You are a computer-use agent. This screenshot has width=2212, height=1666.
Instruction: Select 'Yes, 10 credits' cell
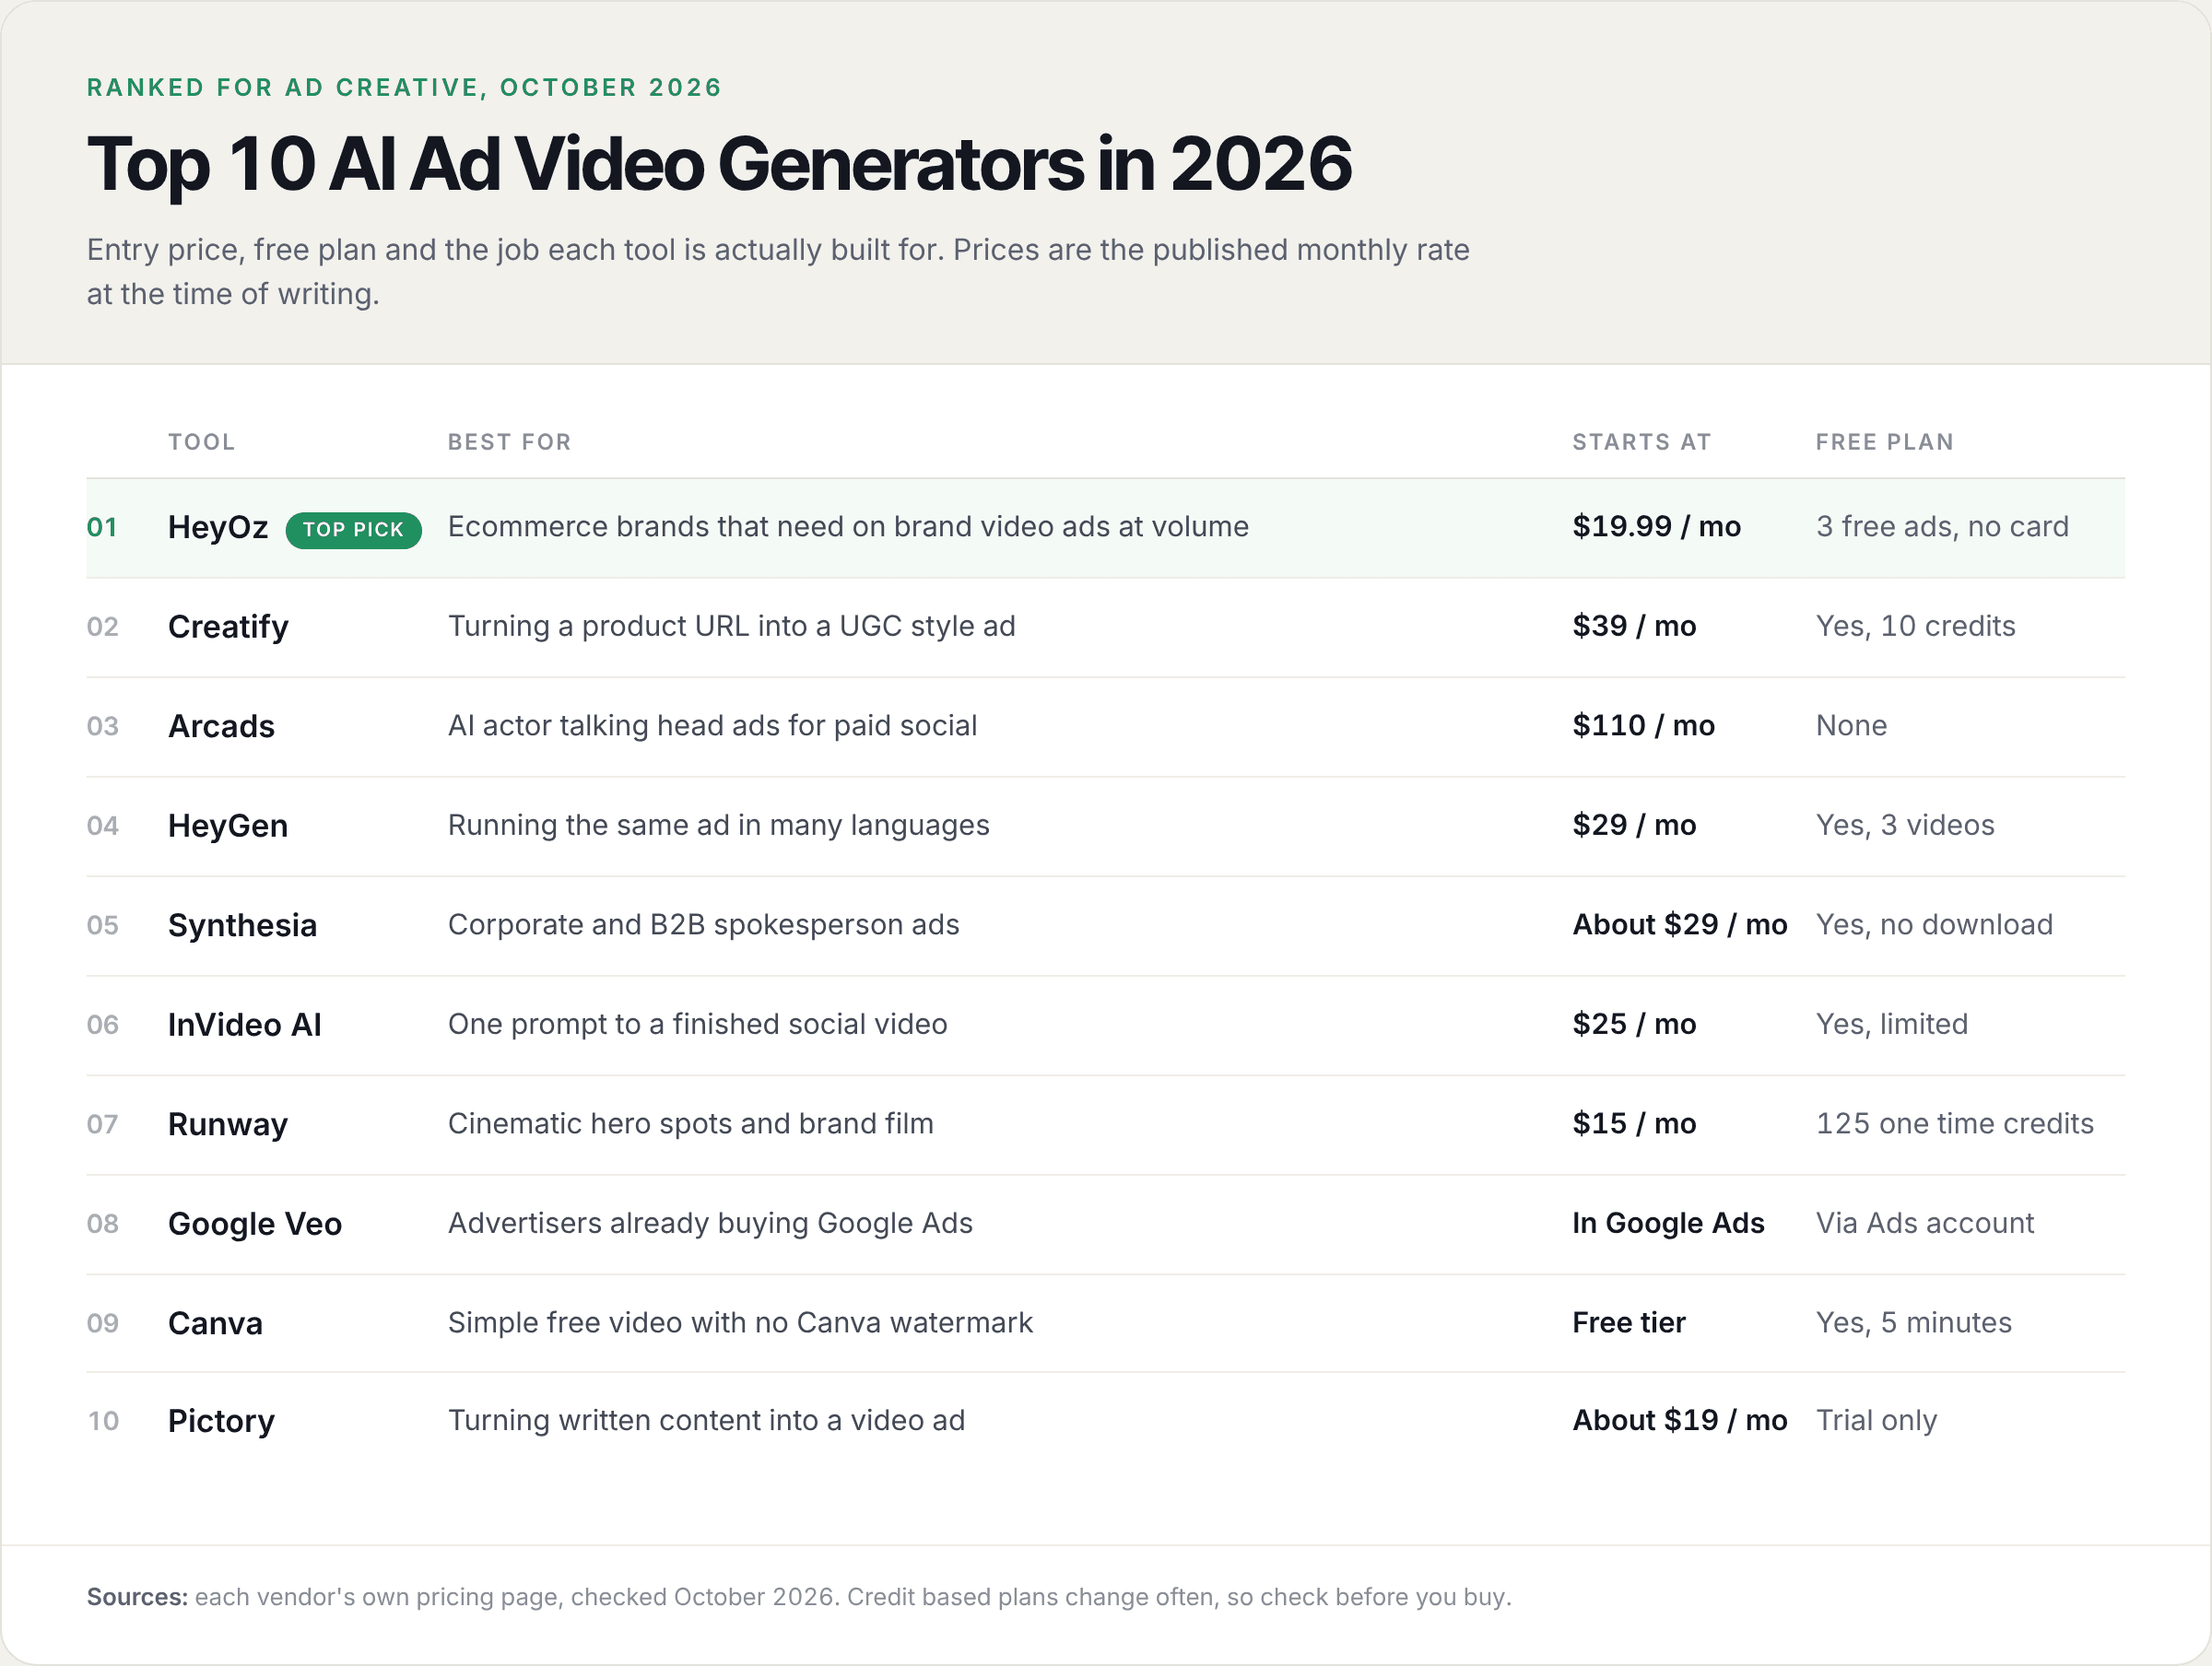(1916, 626)
